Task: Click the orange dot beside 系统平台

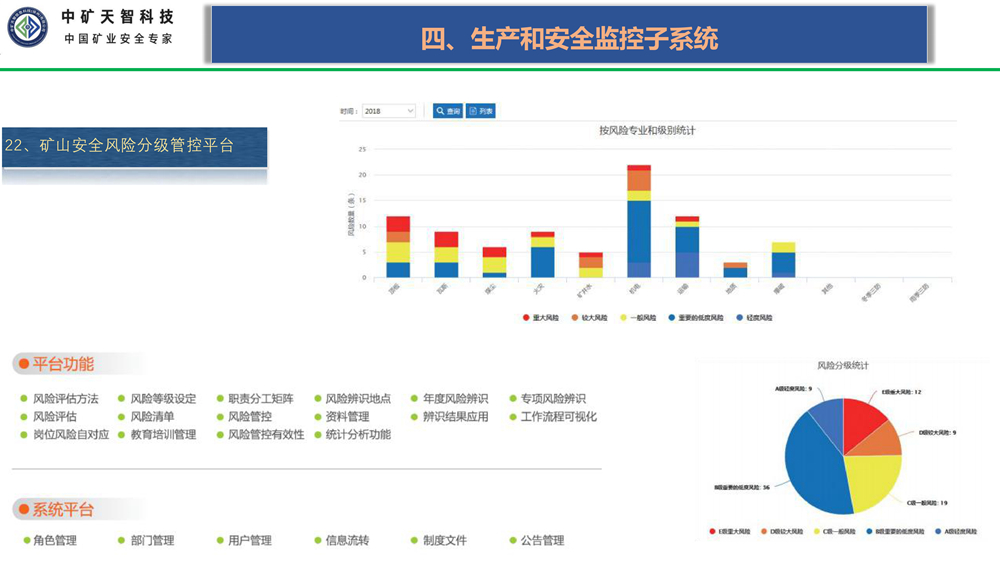Action: tap(23, 510)
